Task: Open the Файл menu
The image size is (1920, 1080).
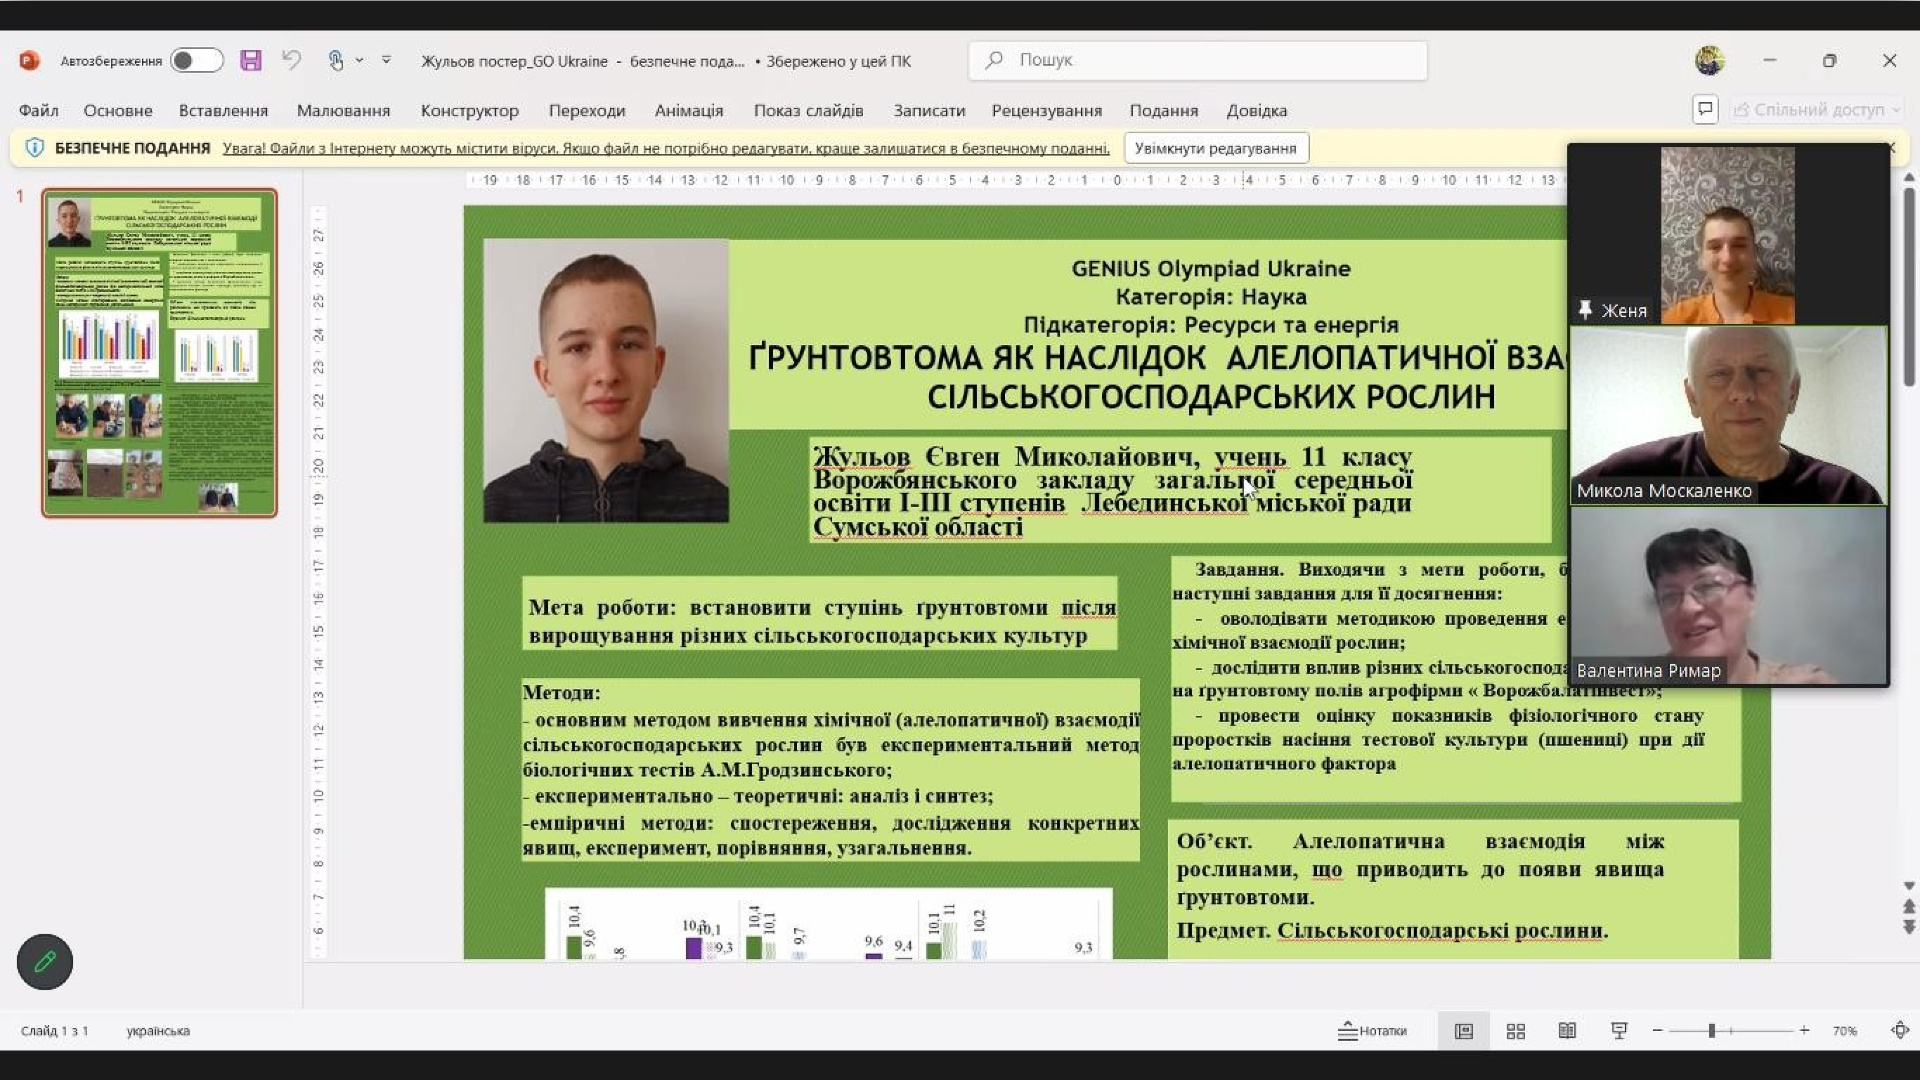Action: tap(38, 110)
